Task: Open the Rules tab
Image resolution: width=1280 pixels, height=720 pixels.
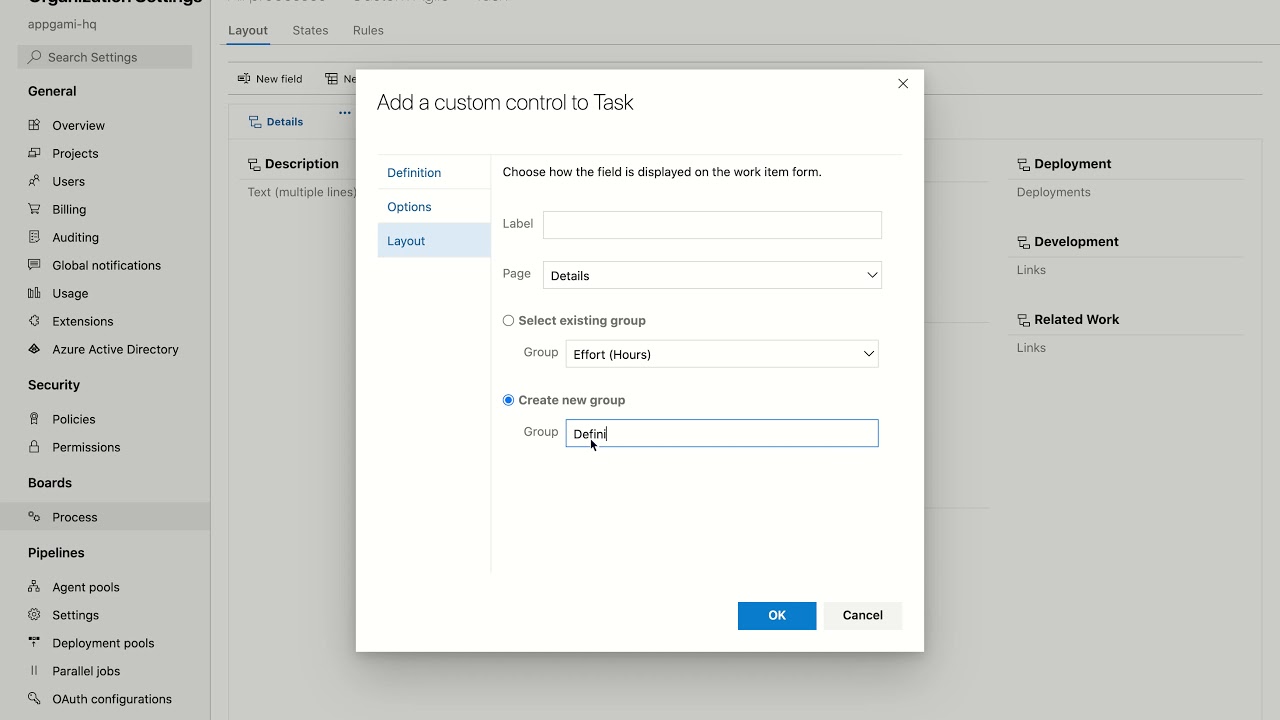Action: [368, 30]
